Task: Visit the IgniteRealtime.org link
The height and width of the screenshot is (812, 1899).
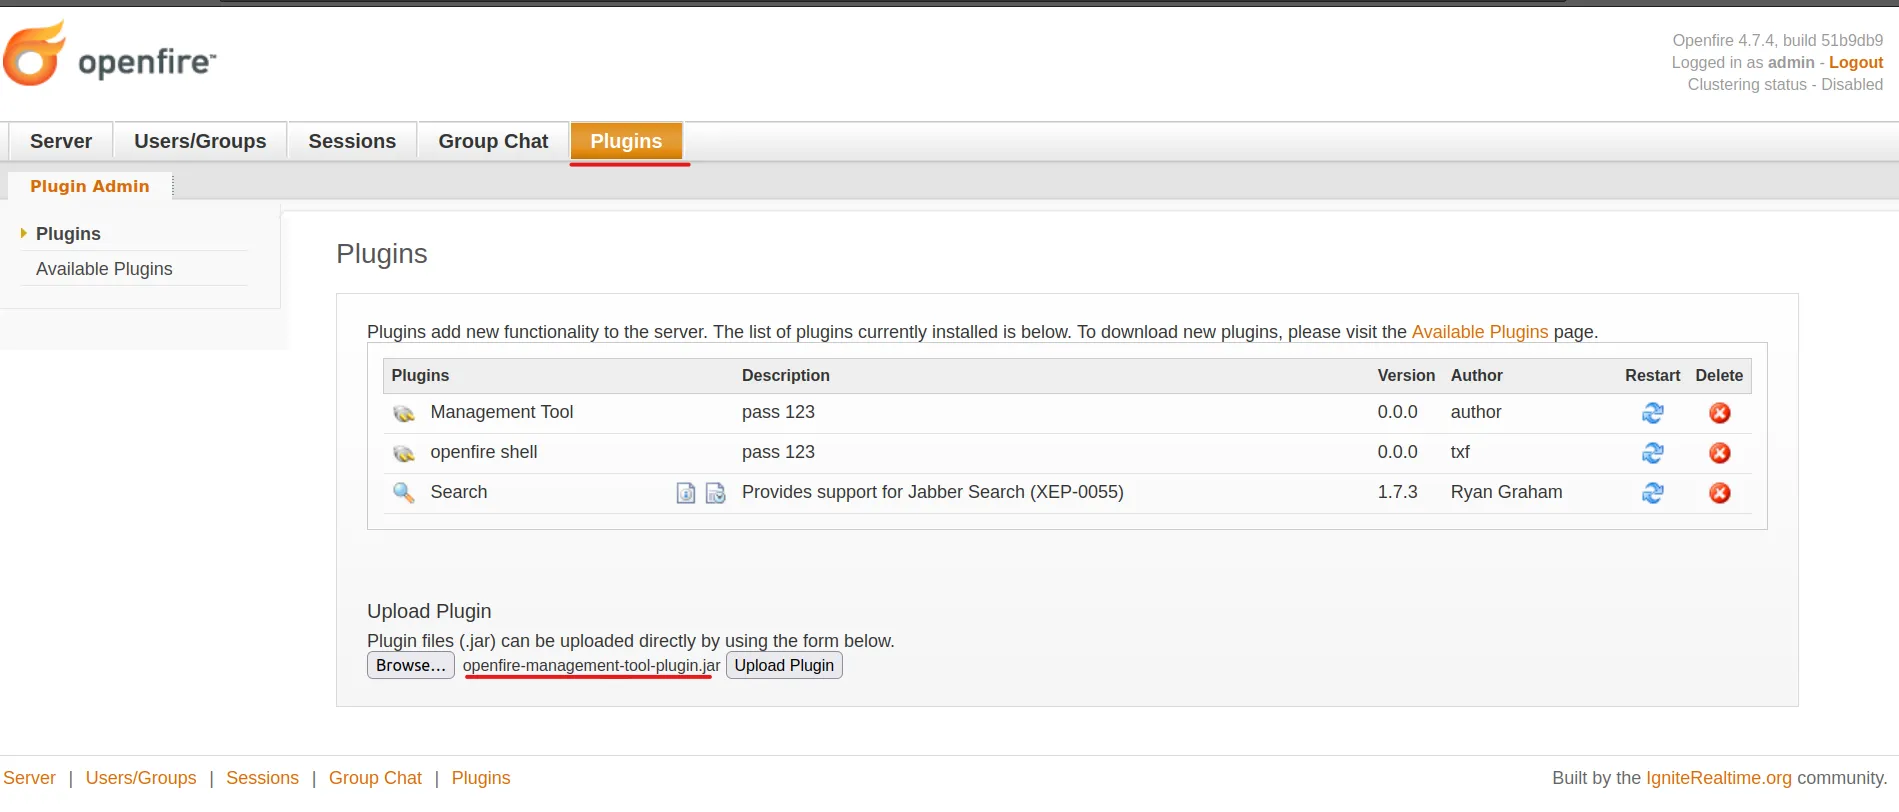Action: [x=1719, y=778]
